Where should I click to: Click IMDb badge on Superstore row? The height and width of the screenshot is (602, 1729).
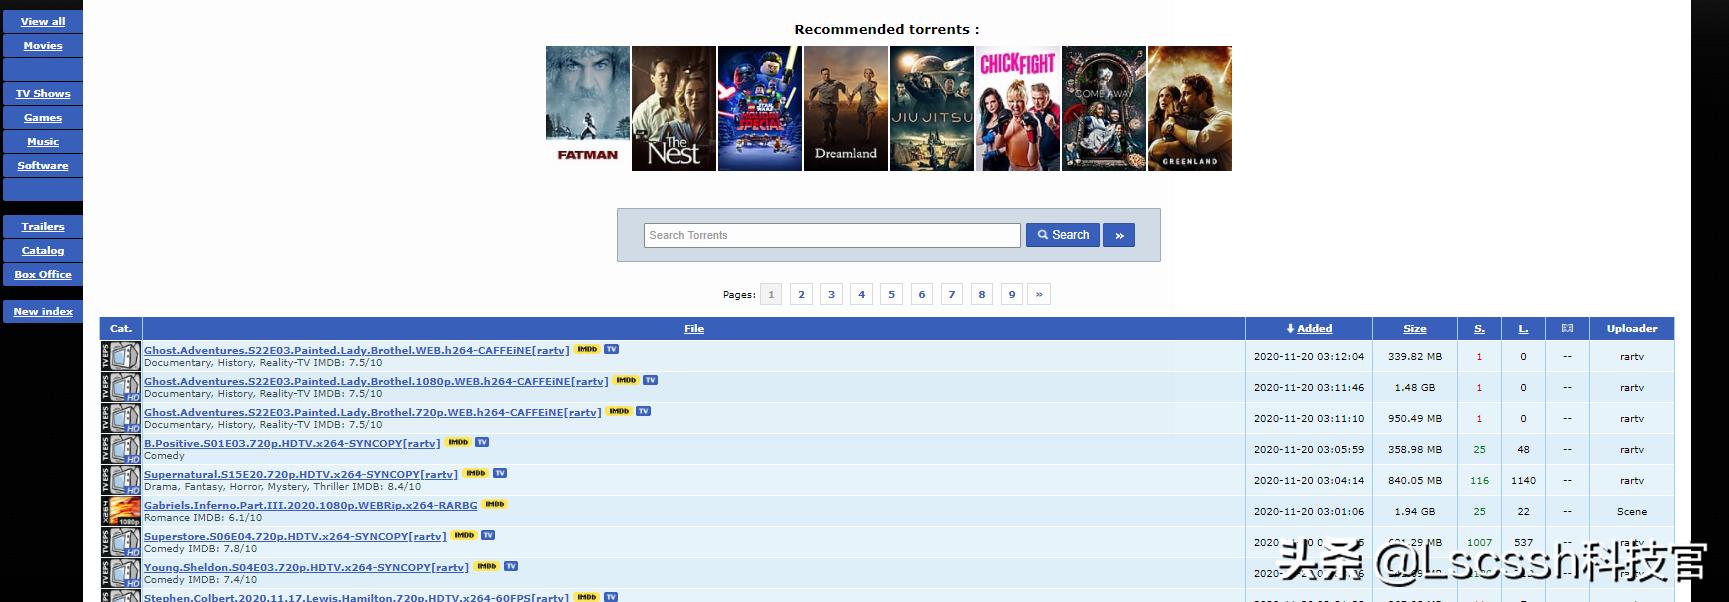click(x=464, y=535)
